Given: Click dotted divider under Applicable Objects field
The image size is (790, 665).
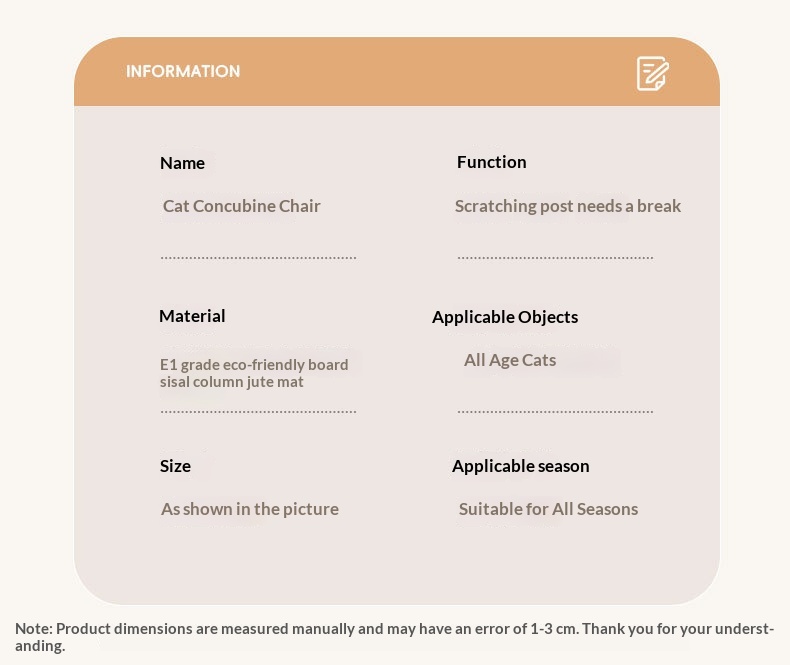Looking at the screenshot, I should tap(555, 412).
